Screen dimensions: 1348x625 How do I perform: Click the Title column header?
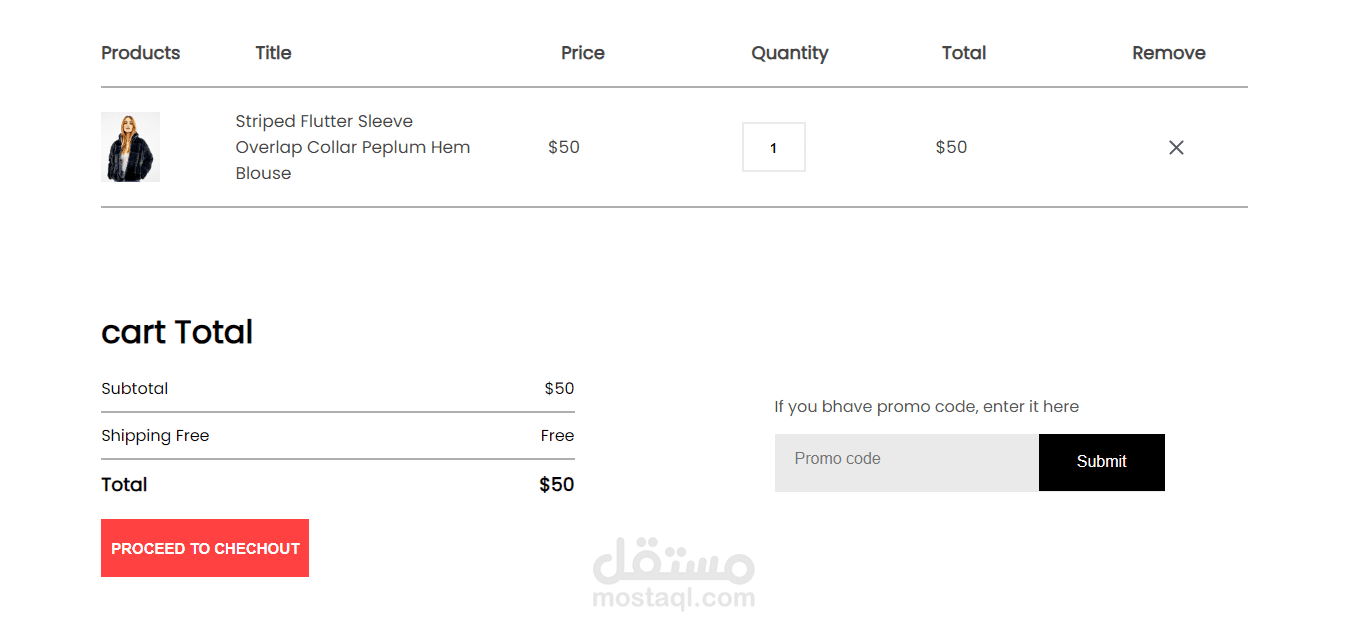tap(273, 53)
